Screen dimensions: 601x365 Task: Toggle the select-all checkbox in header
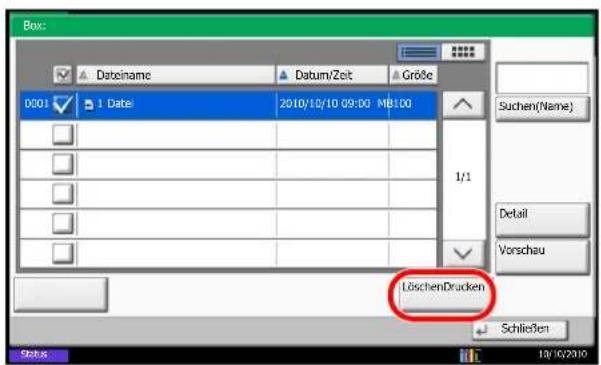coord(62,75)
